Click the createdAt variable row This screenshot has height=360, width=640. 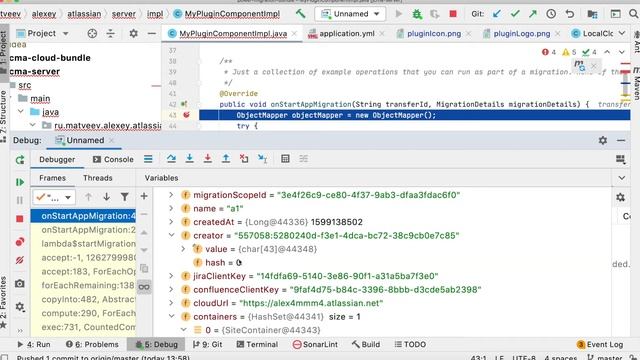pos(382,222)
